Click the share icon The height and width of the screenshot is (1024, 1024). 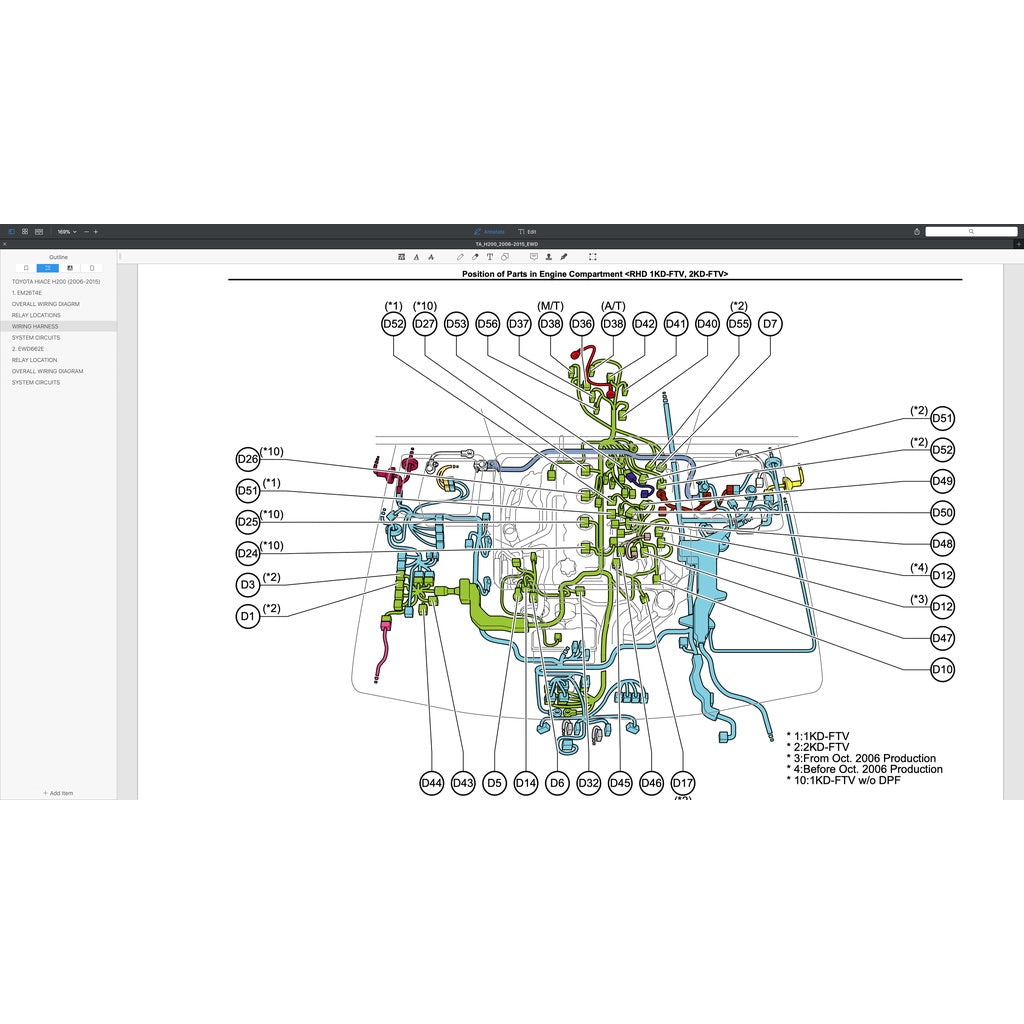917,231
